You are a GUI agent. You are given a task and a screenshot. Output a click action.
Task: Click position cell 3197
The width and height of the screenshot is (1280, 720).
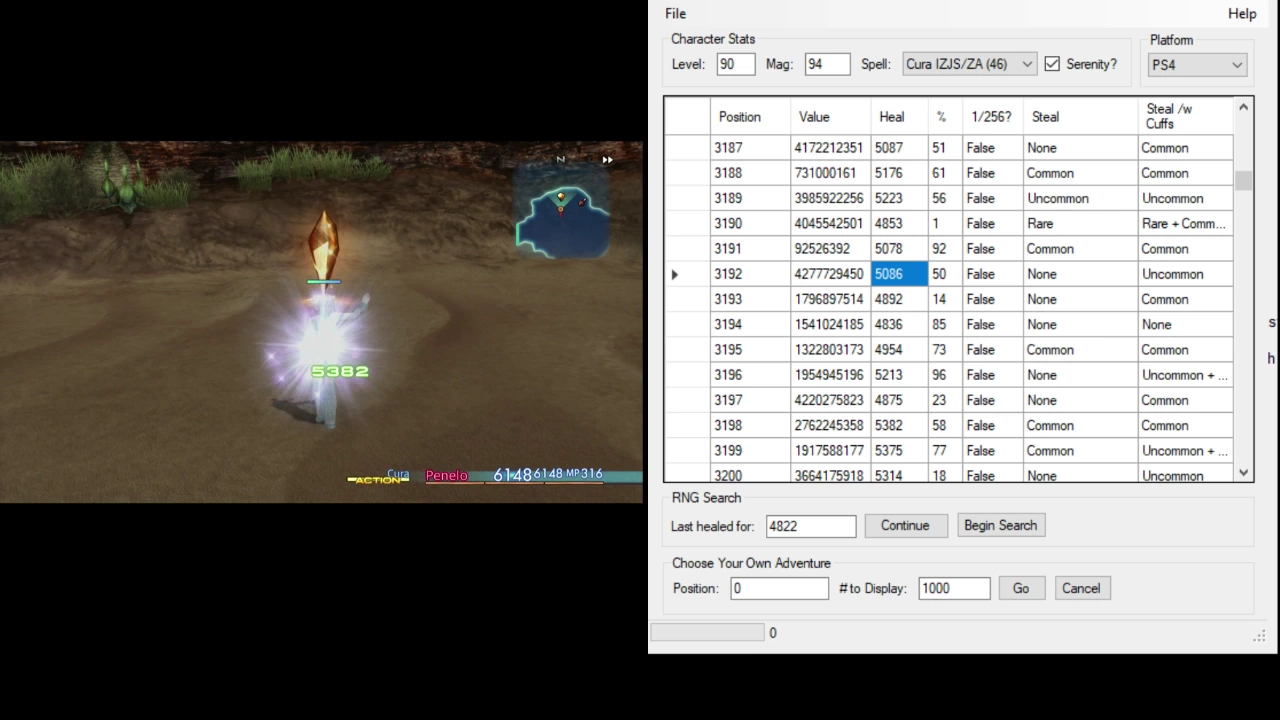coord(750,400)
